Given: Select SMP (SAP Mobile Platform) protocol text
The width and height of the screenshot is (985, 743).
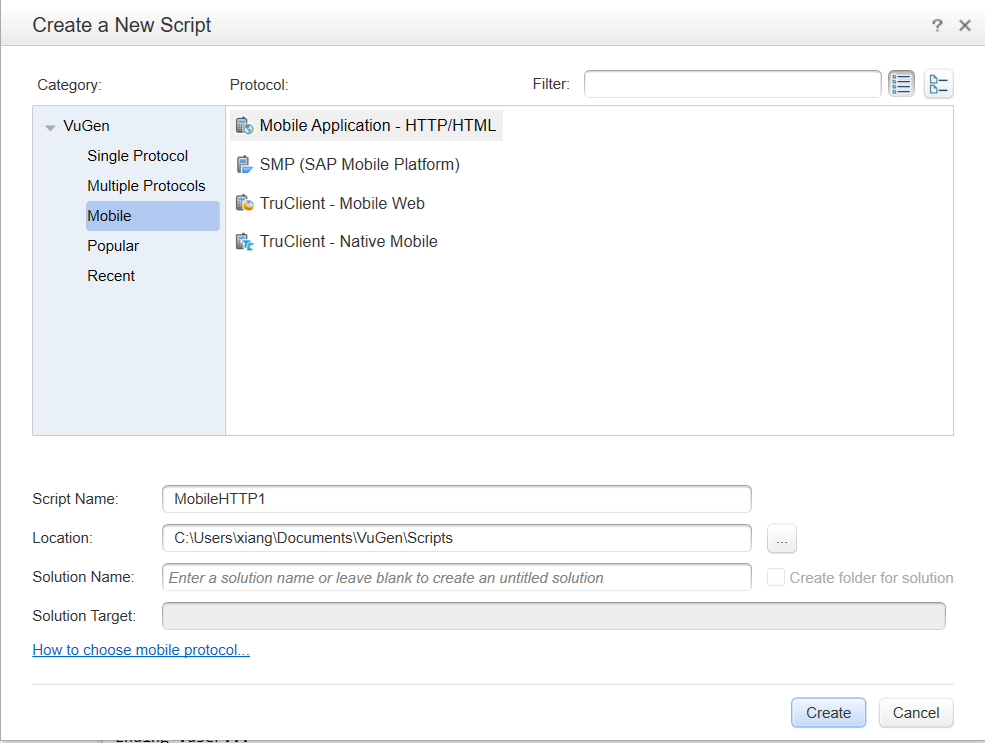Looking at the screenshot, I should (360, 165).
